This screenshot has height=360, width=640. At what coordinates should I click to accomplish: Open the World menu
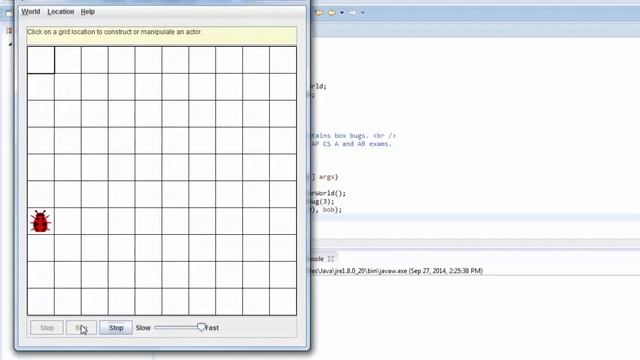tap(31, 12)
